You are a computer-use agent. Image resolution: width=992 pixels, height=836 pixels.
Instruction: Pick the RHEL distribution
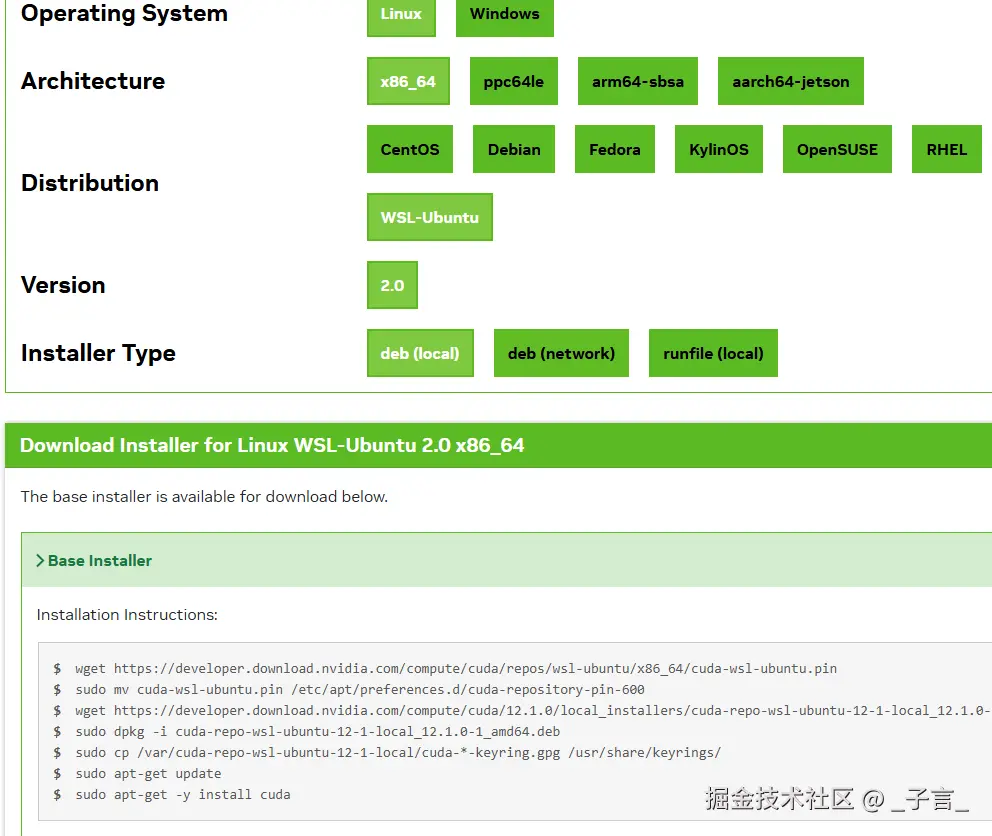tap(946, 149)
